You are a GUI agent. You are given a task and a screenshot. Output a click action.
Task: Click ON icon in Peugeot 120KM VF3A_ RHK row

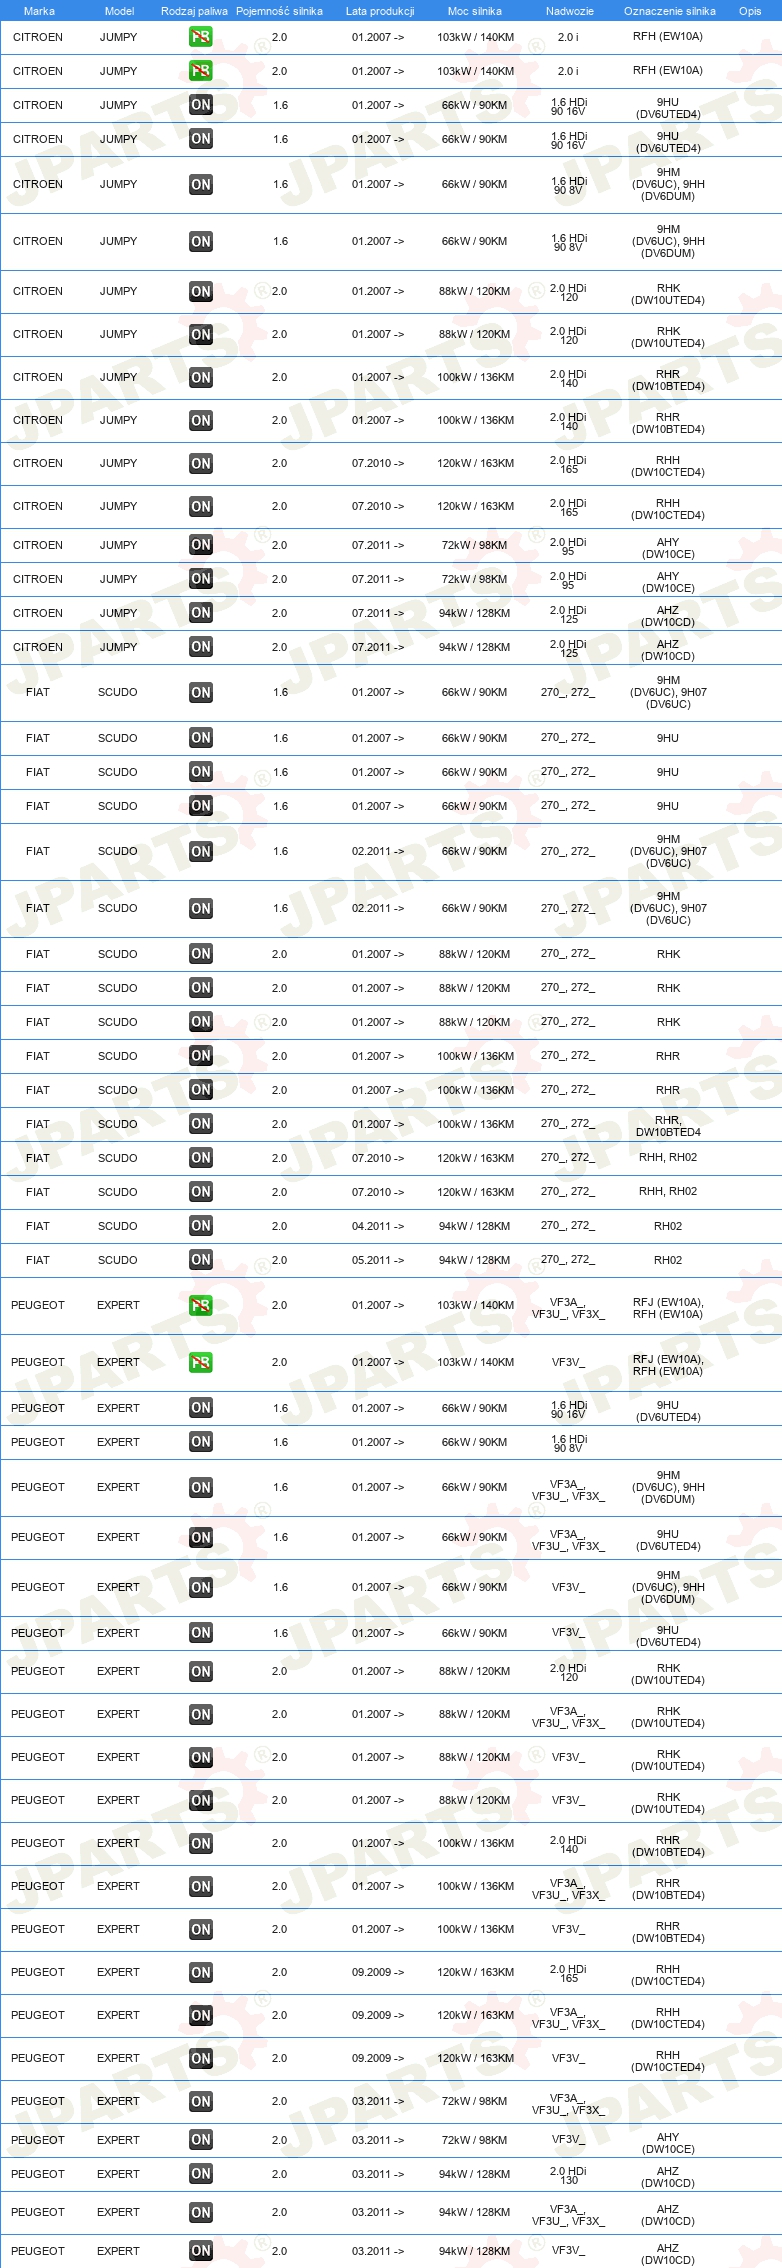[201, 1714]
